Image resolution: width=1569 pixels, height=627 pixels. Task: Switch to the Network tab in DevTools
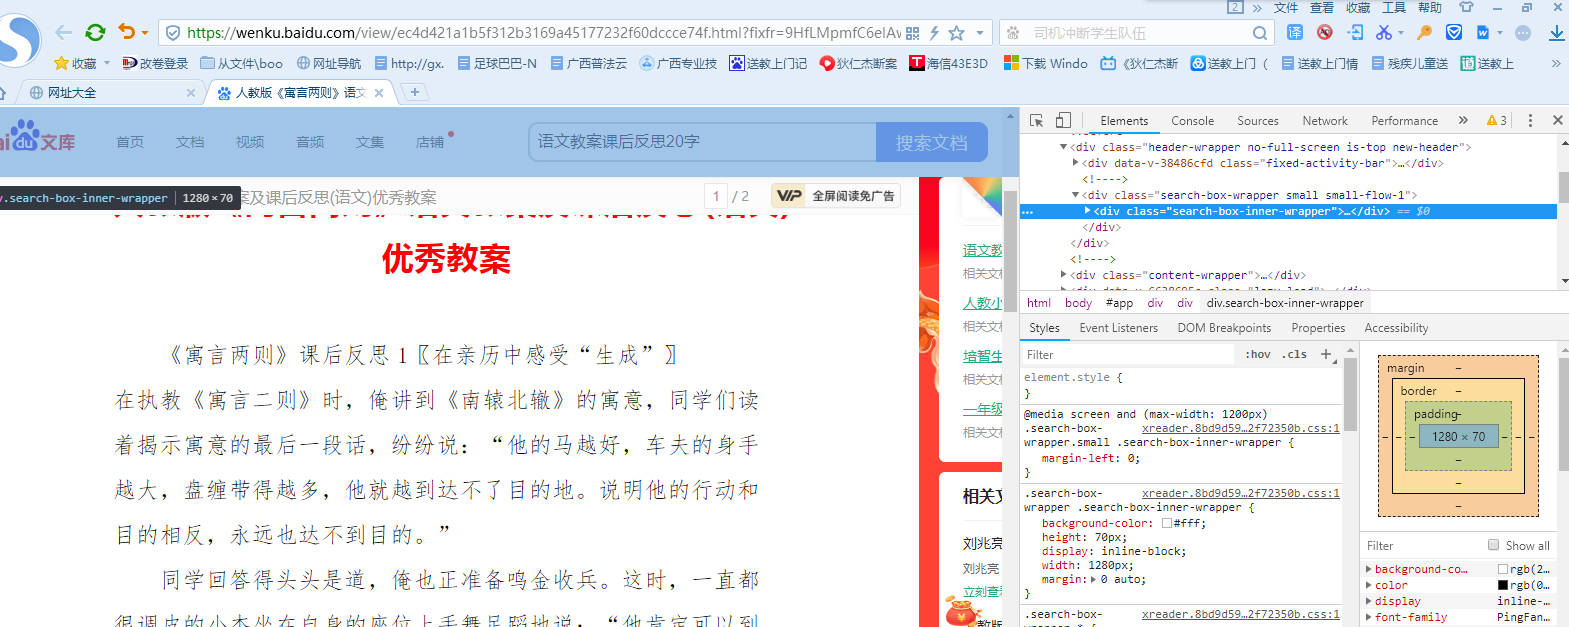tap(1325, 121)
